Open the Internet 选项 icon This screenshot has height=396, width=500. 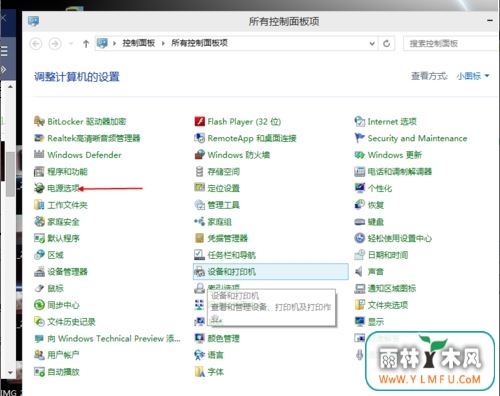360,121
